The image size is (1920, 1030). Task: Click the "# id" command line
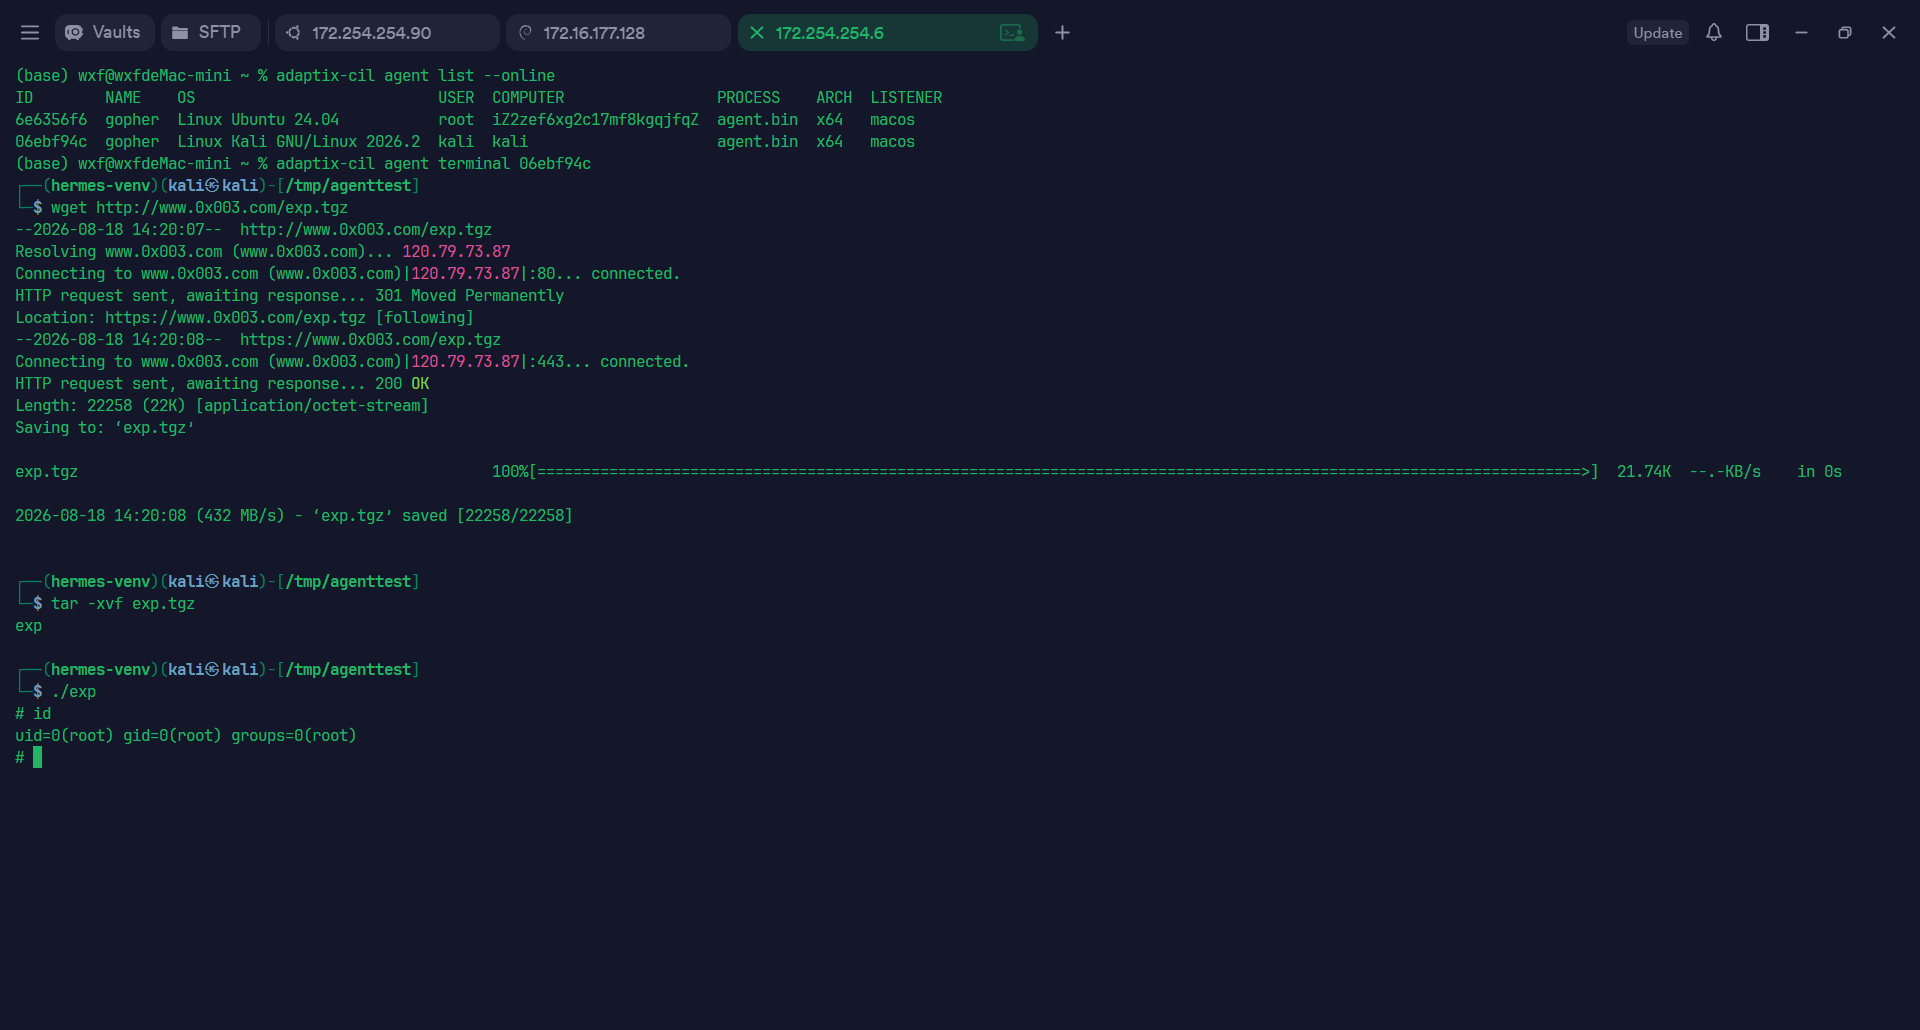(33, 714)
